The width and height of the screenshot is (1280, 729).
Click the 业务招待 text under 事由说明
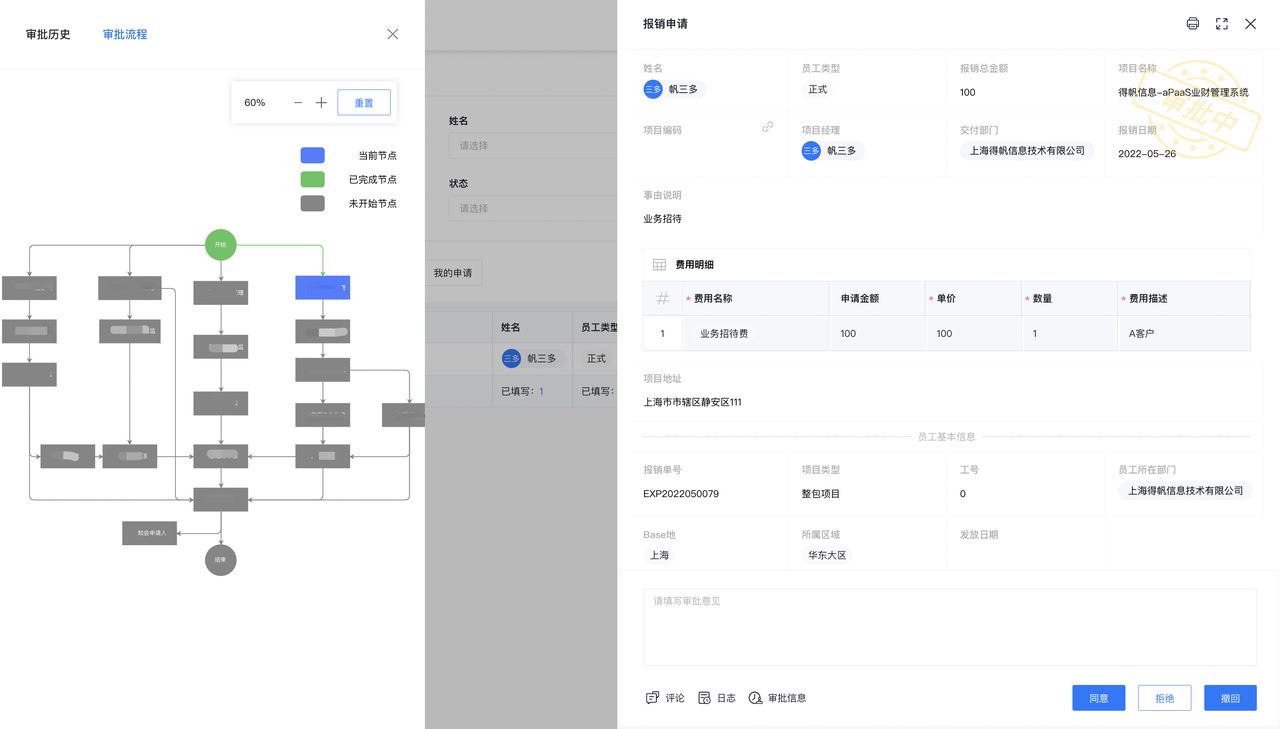click(662, 218)
